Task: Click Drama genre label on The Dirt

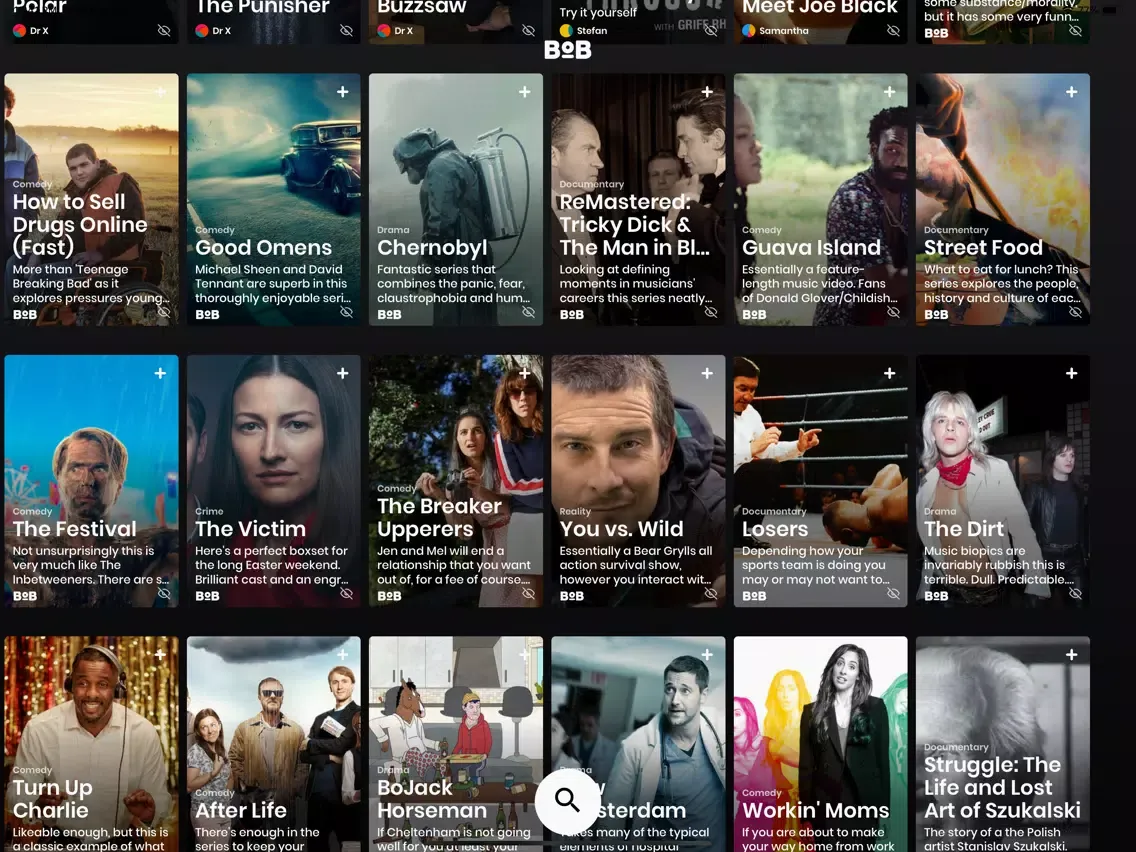Action: click(x=940, y=511)
